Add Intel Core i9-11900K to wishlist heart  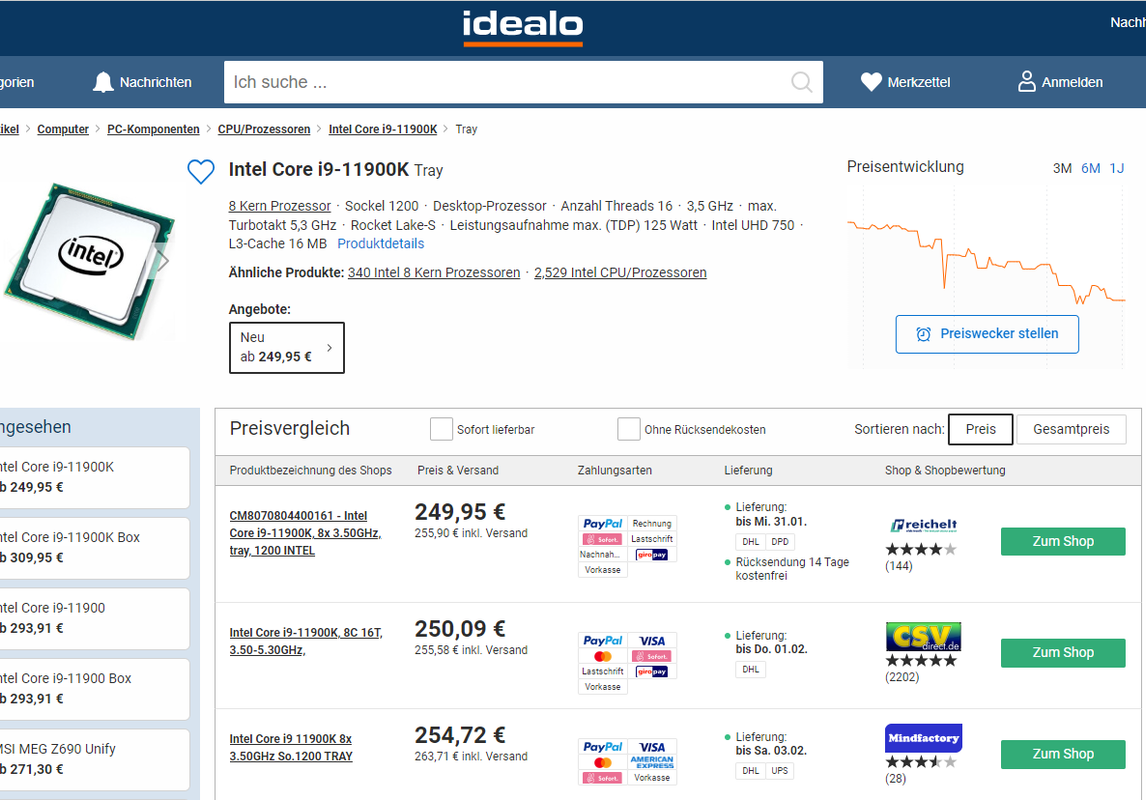tap(201, 172)
